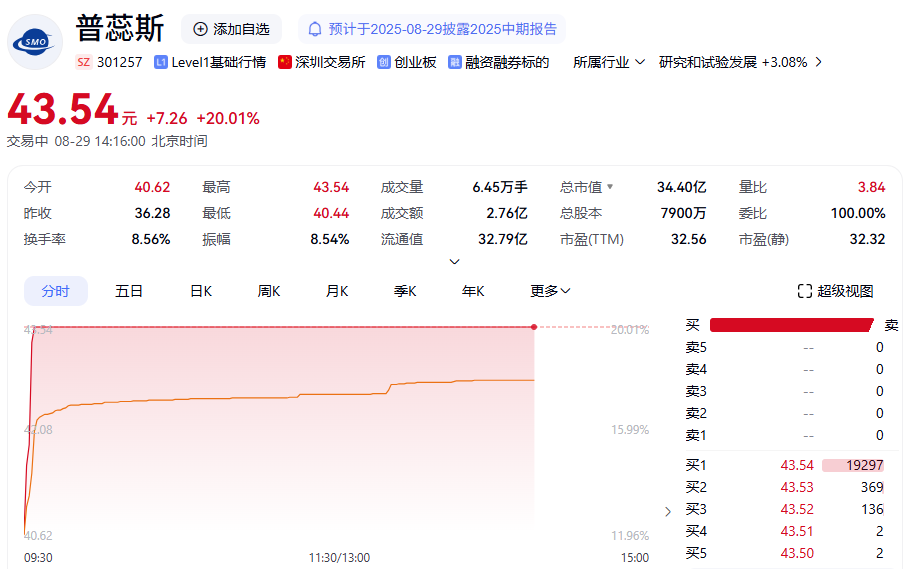This screenshot has width=909, height=569.
Task: Click the 流通值 value 32.79亿
Action: [503, 239]
